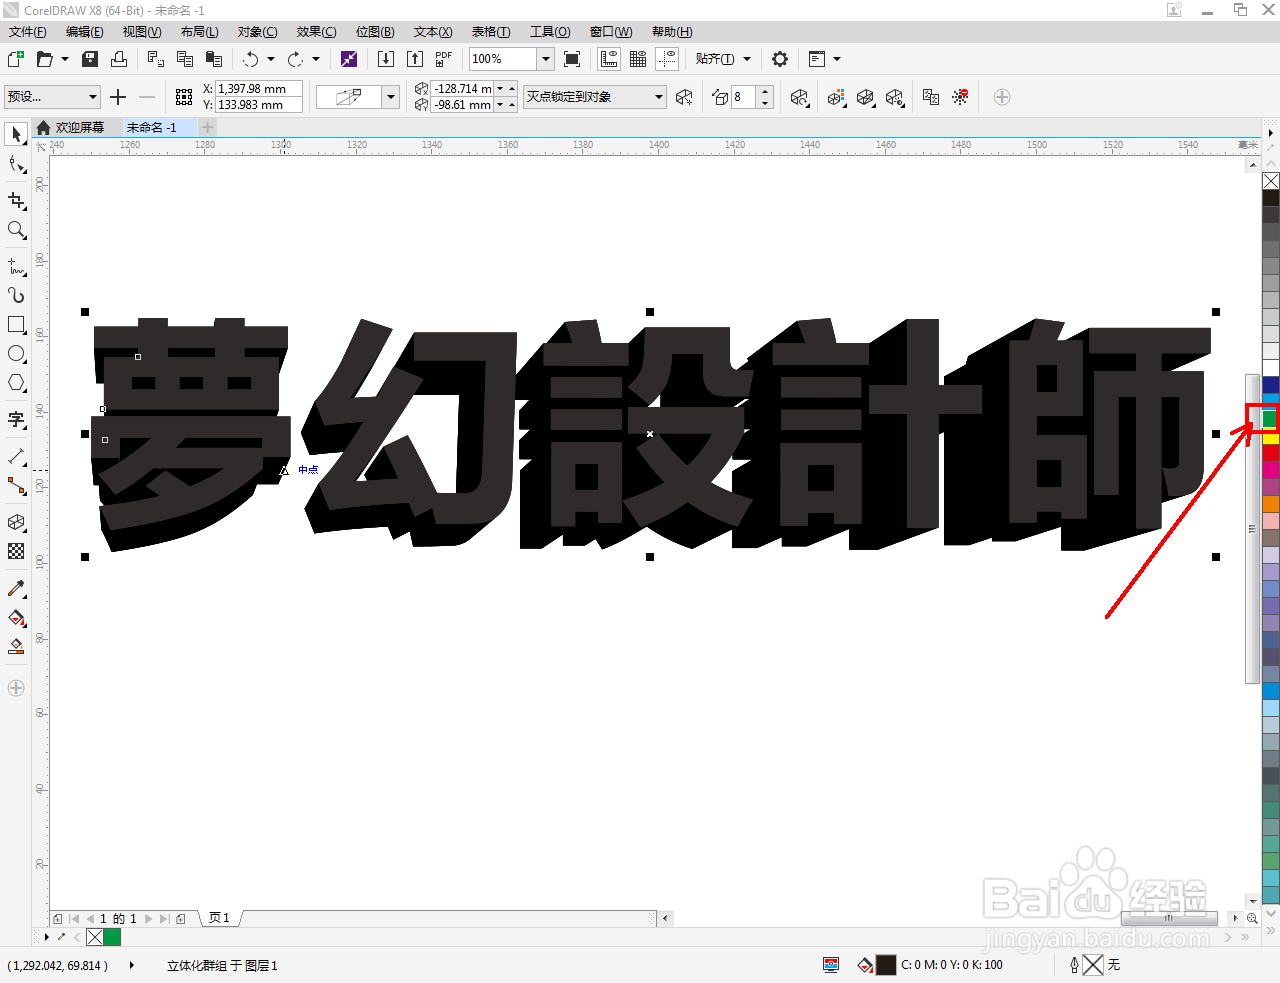Expand the Undo history dropdown arrow
The width and height of the screenshot is (1280, 983).
pos(271,59)
